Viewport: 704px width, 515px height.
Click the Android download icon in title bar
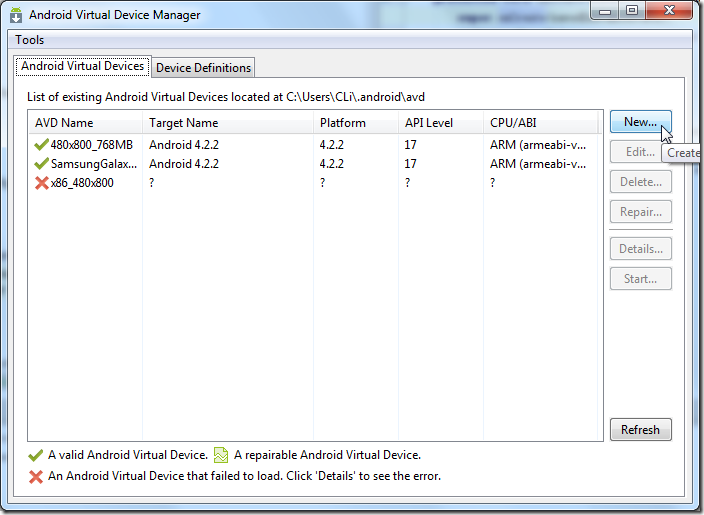pos(16,15)
